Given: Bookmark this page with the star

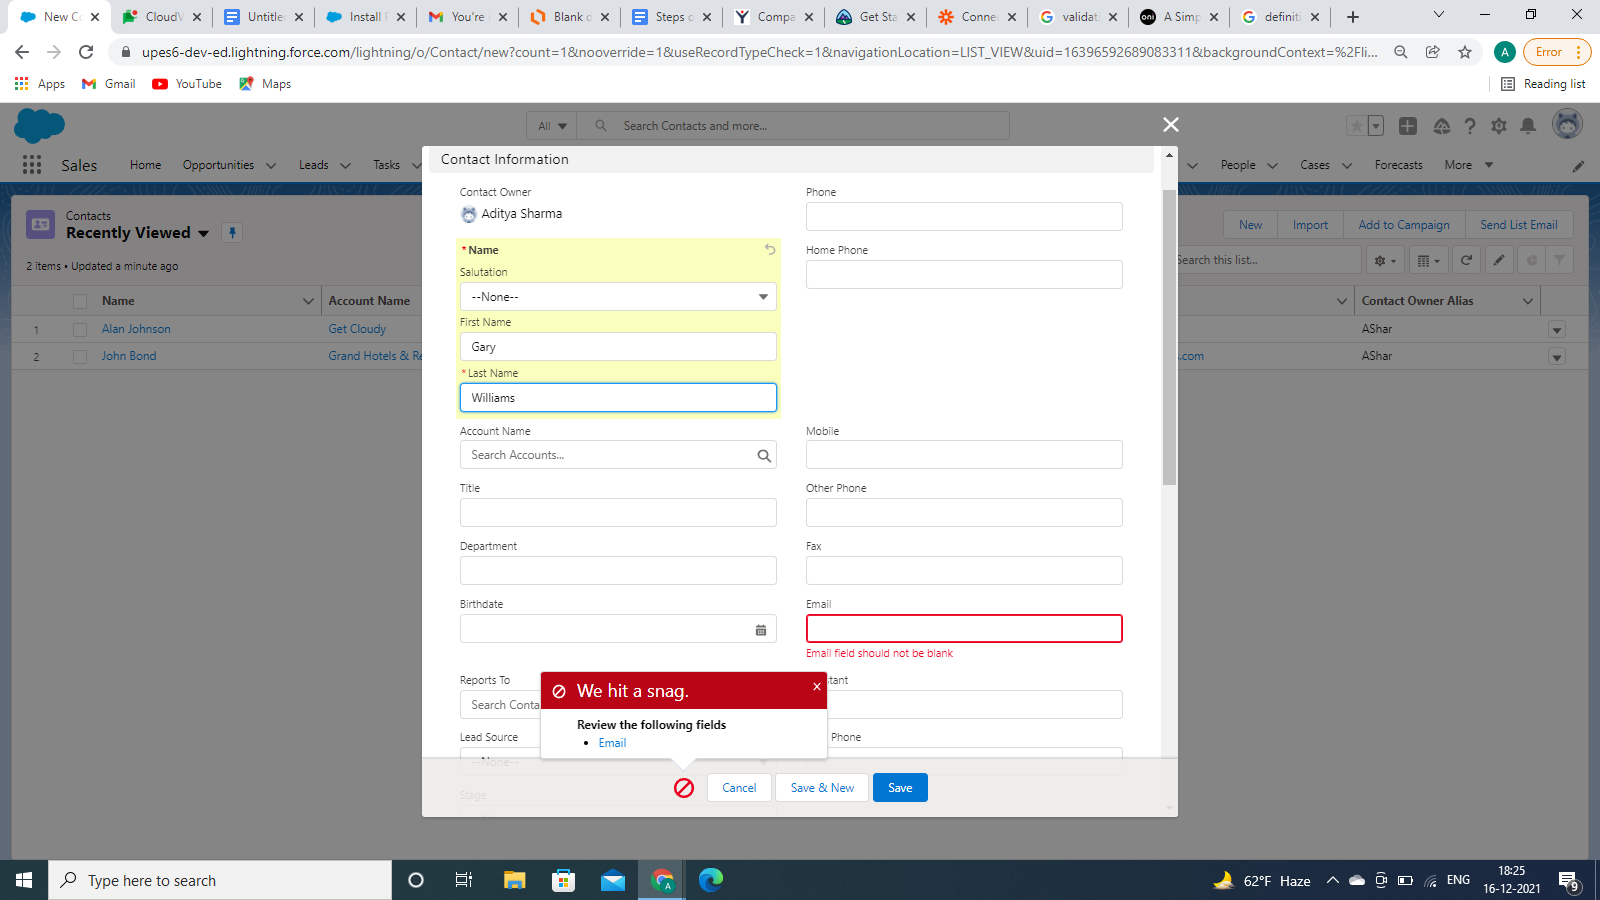Looking at the screenshot, I should 1465,52.
